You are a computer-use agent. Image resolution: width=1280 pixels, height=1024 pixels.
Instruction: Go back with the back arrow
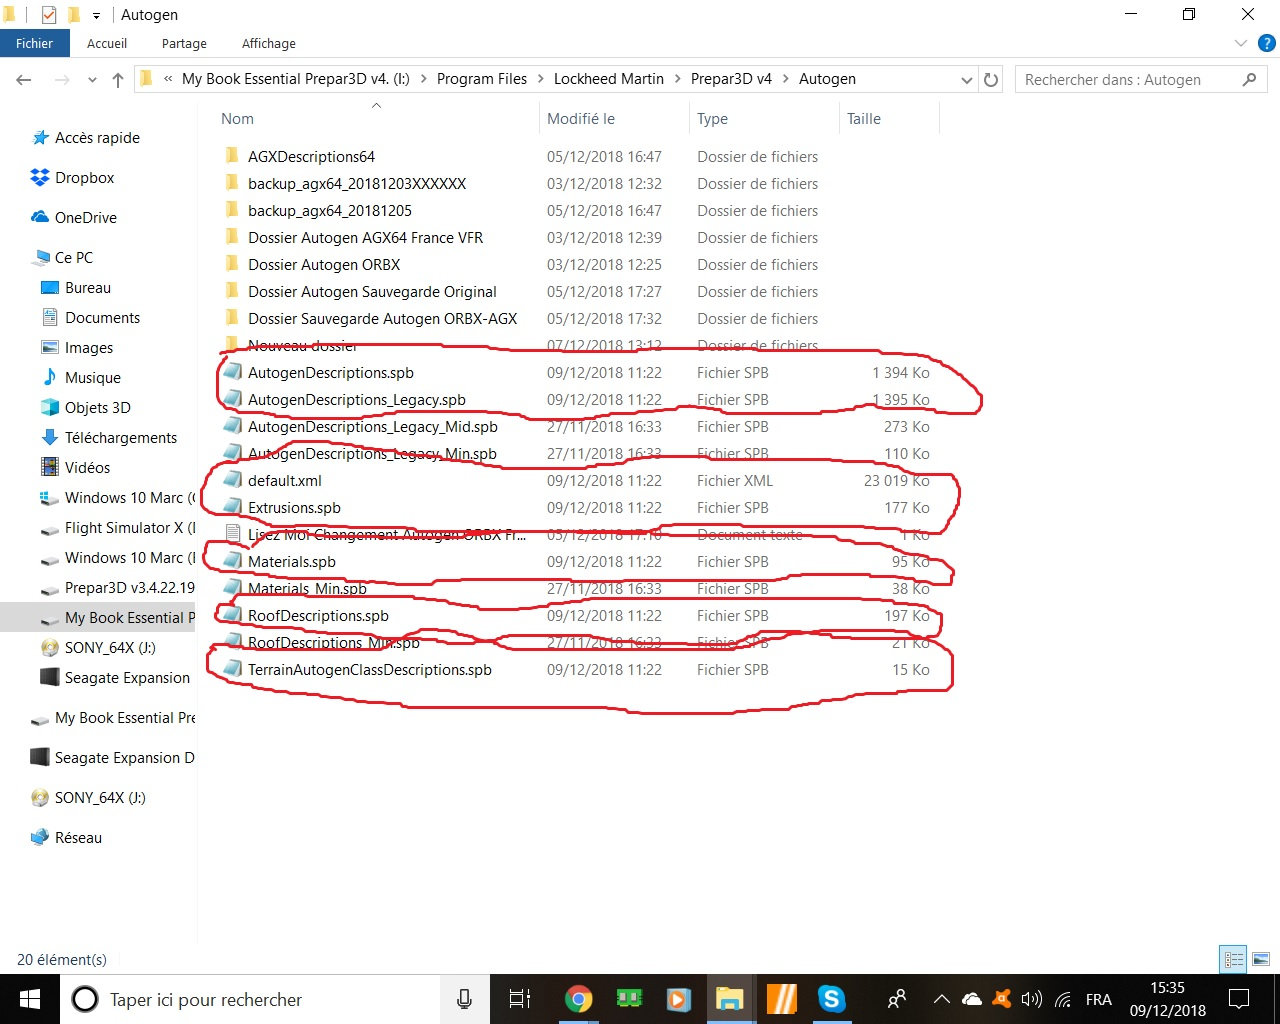[25, 80]
